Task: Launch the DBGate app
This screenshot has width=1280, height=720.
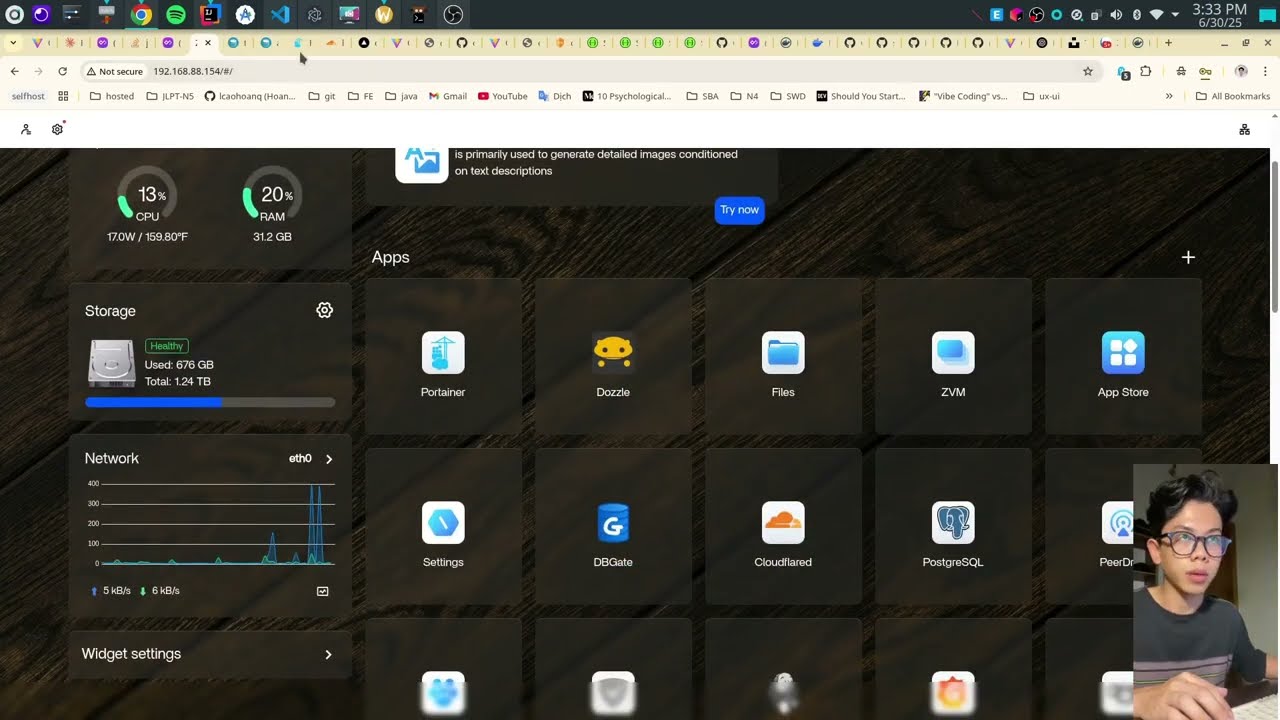Action: 613,526
